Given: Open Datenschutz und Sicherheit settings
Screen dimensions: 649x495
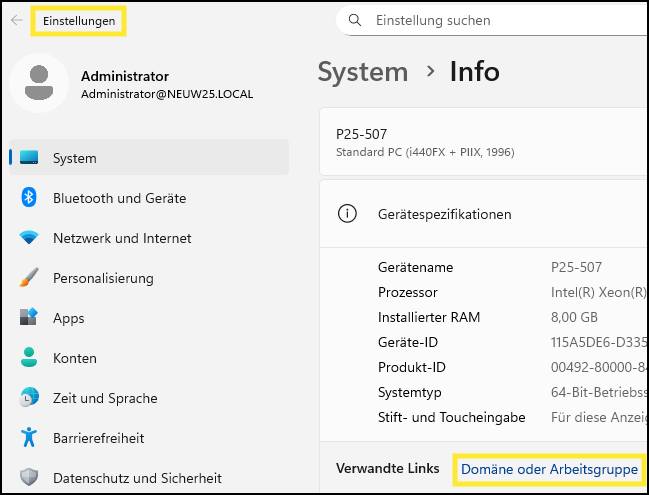Looking at the screenshot, I should click(149, 478).
